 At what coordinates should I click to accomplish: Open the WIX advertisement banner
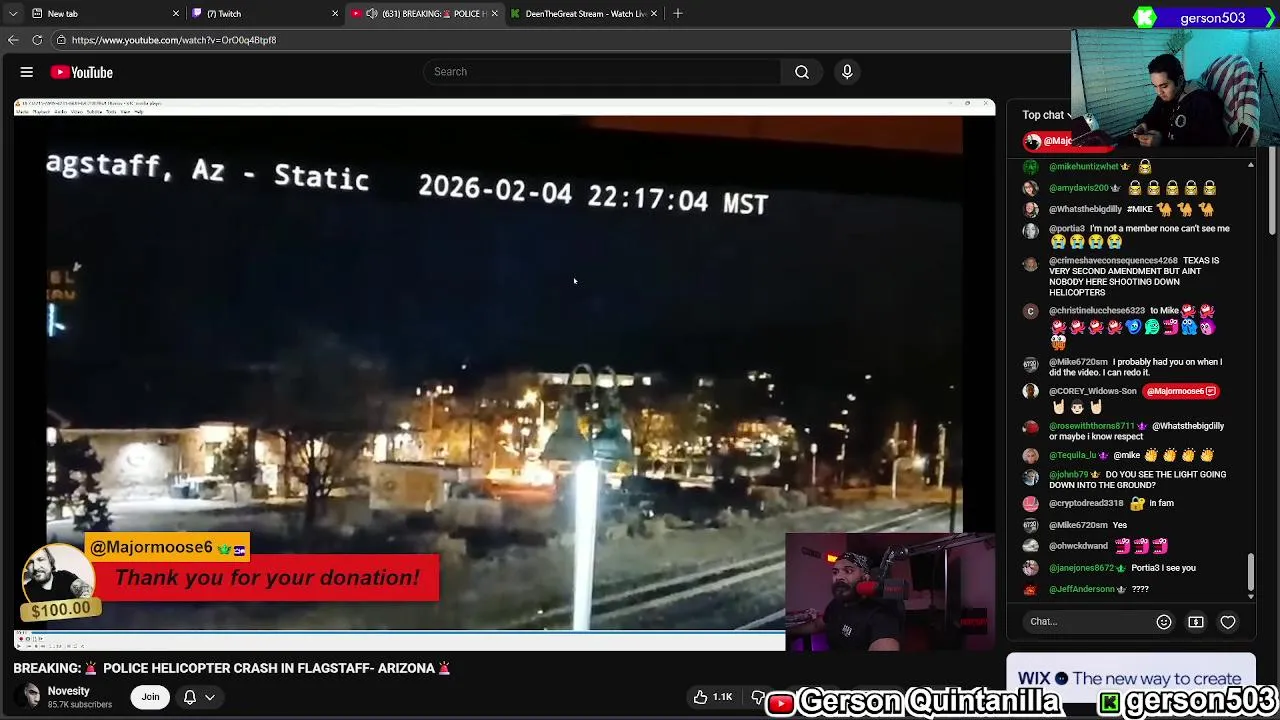click(x=1130, y=678)
